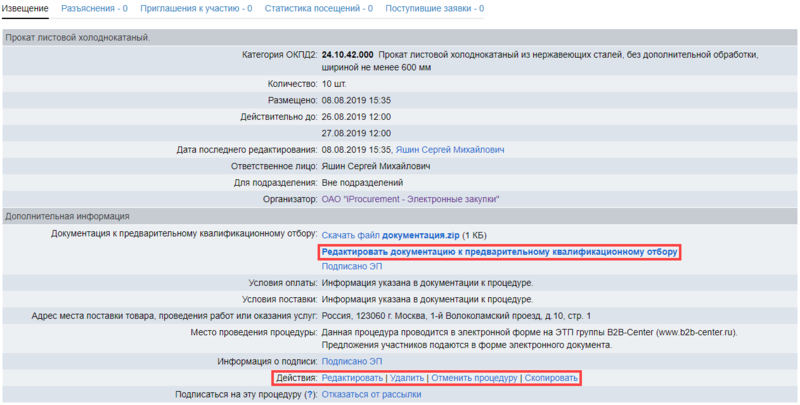Click Отказаться от рассылки link
The image size is (800, 405).
click(x=371, y=395)
